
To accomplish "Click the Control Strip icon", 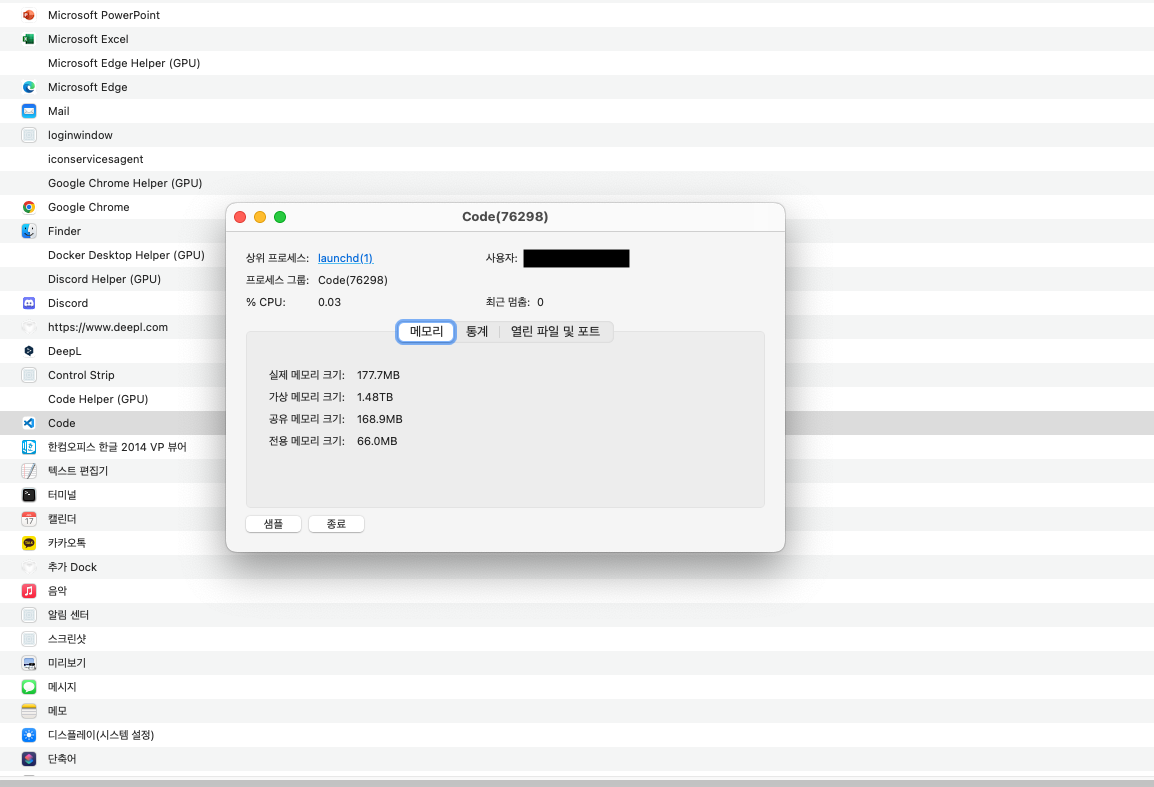I will (29, 375).
